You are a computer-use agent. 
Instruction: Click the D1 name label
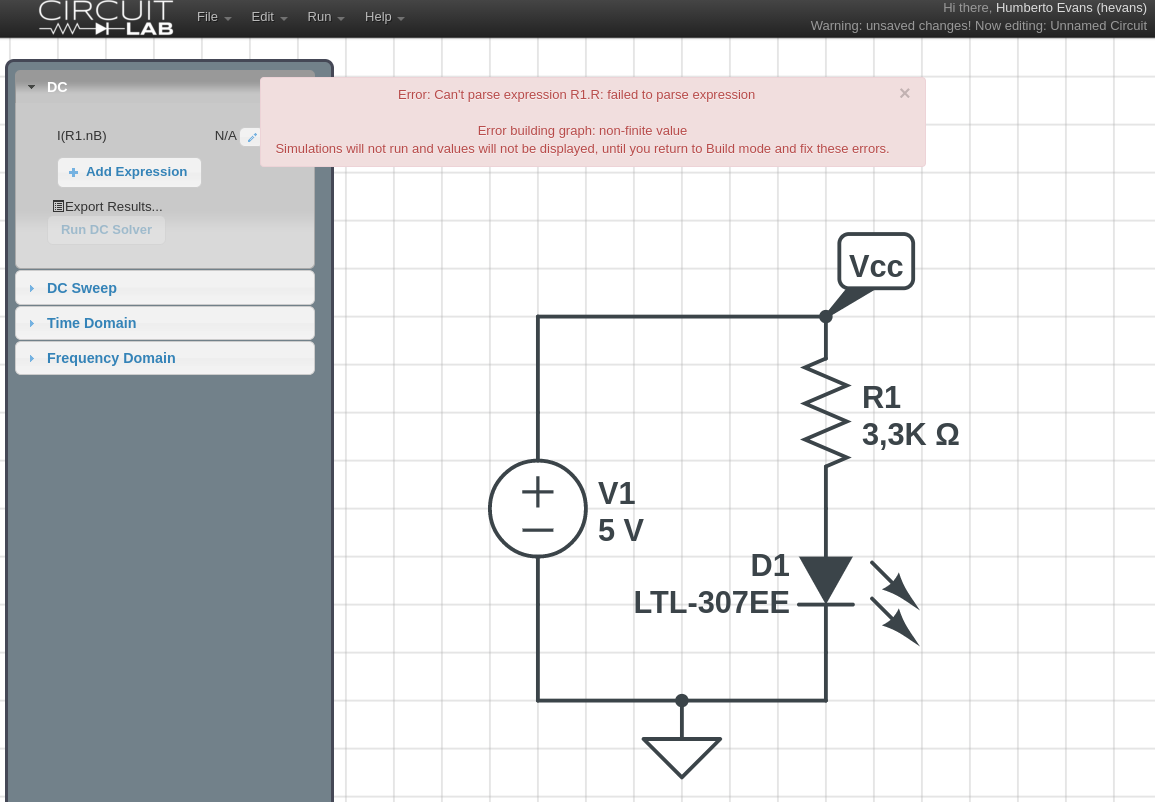(770, 566)
